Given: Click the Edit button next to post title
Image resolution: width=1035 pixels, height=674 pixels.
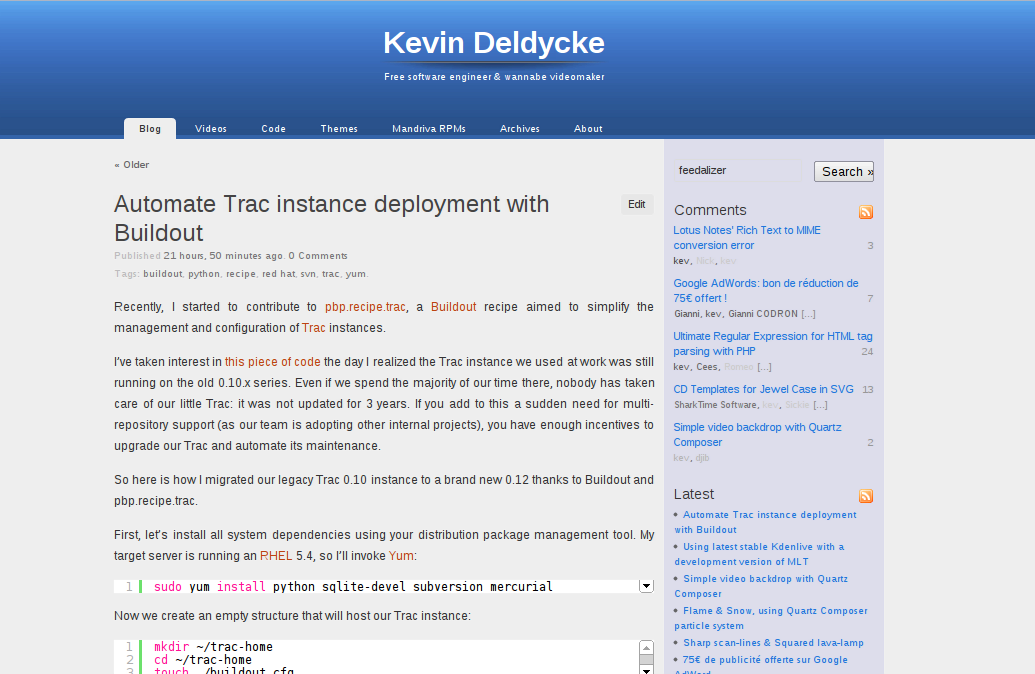Looking at the screenshot, I should click(637, 205).
